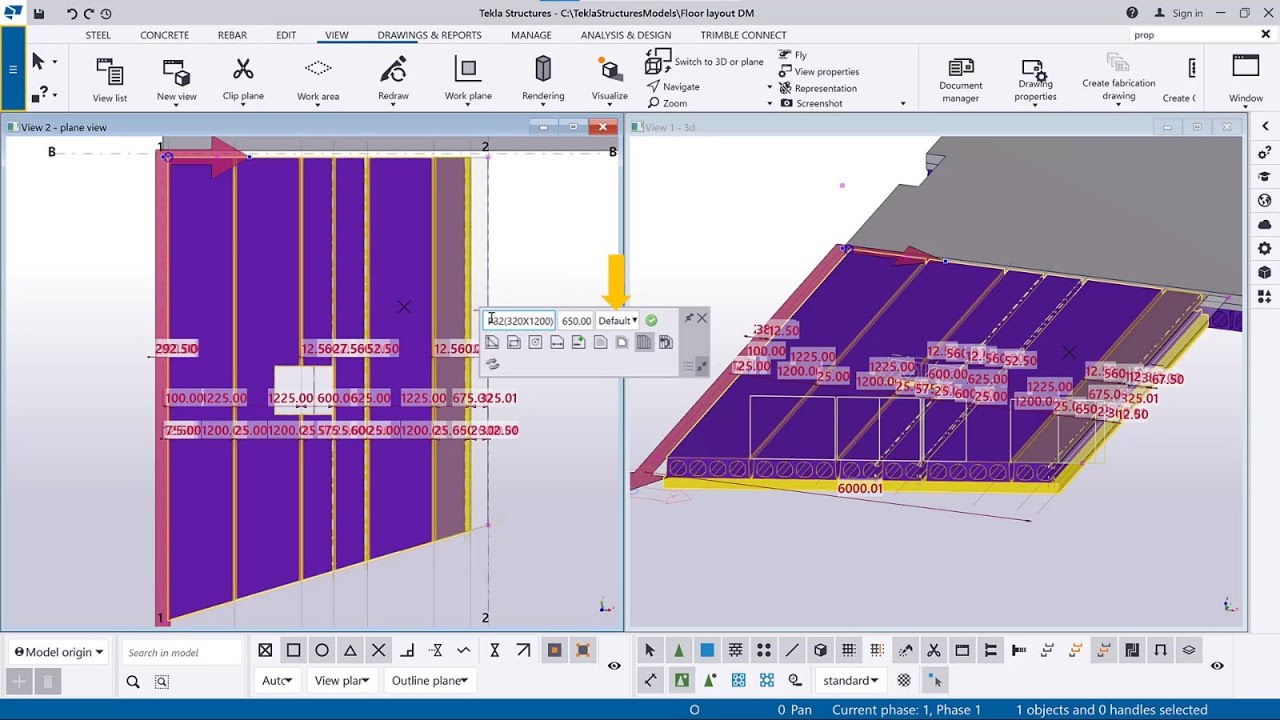Switch to the REBAR ribbon tab

pyautogui.click(x=232, y=35)
